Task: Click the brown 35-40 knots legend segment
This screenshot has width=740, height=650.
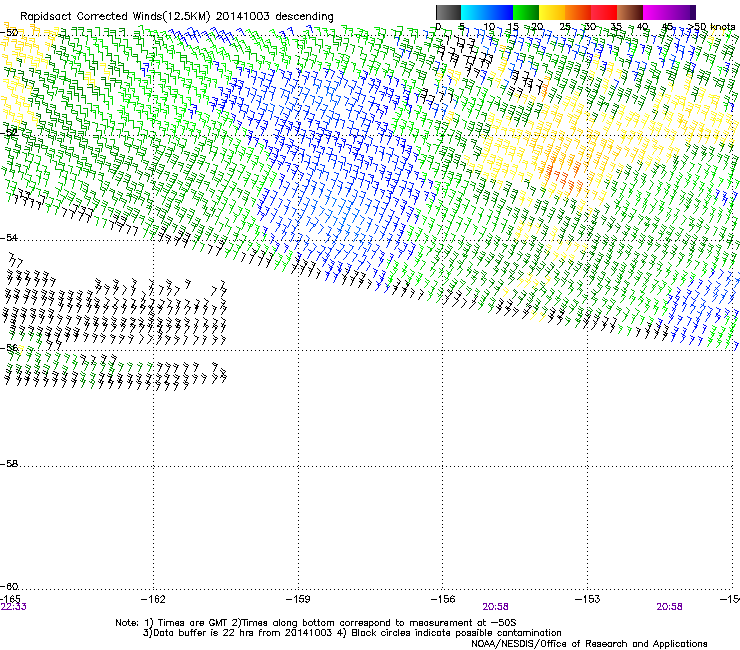Action: tap(630, 12)
